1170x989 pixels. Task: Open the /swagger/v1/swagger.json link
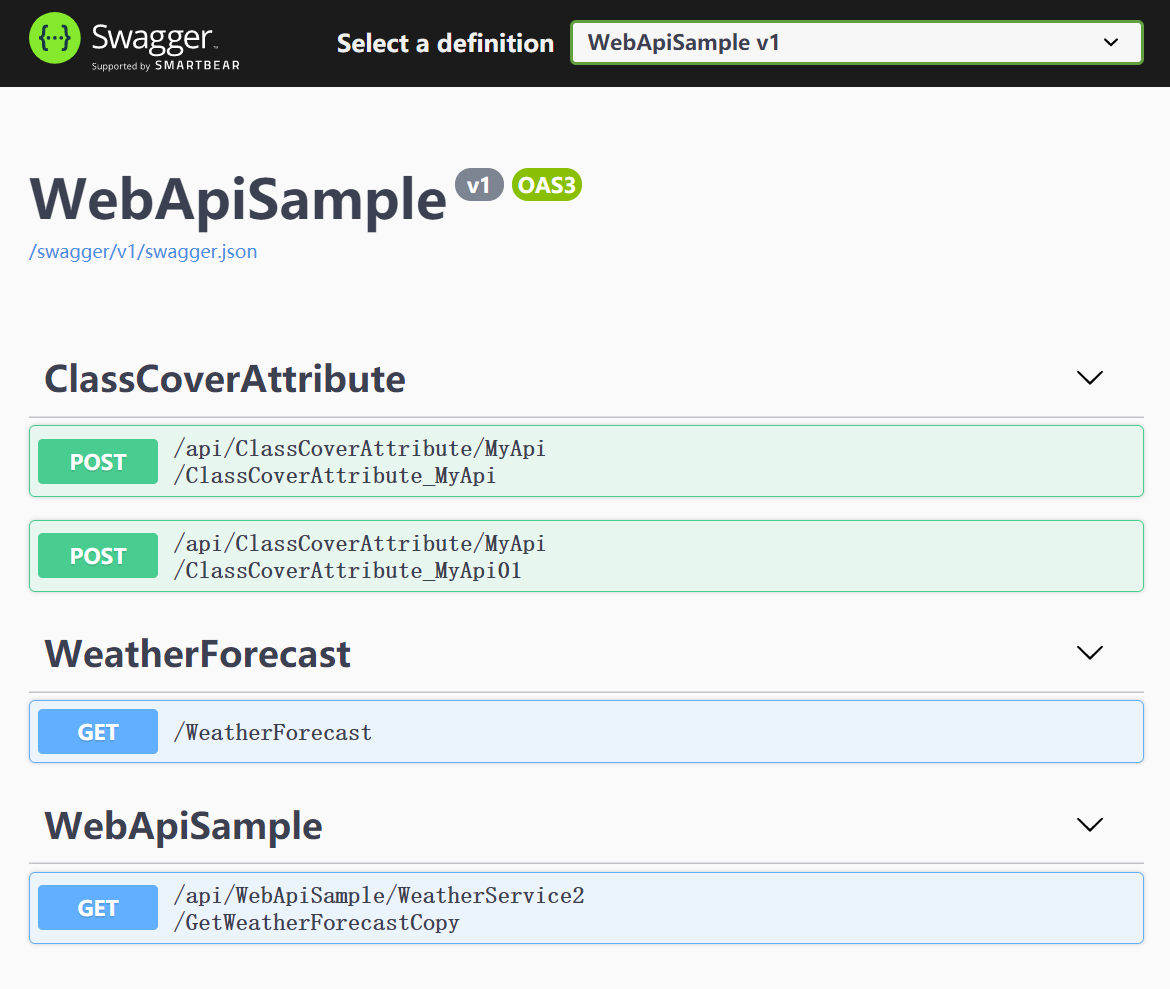click(x=143, y=252)
